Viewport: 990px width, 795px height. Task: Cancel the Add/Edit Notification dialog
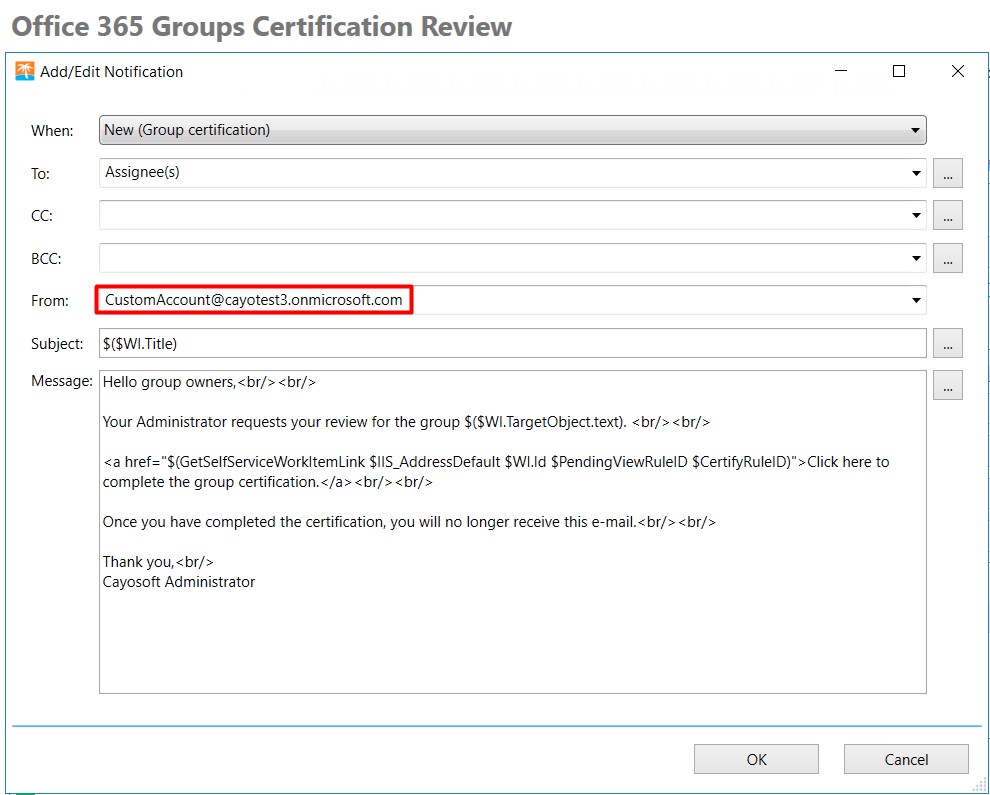(x=906, y=759)
